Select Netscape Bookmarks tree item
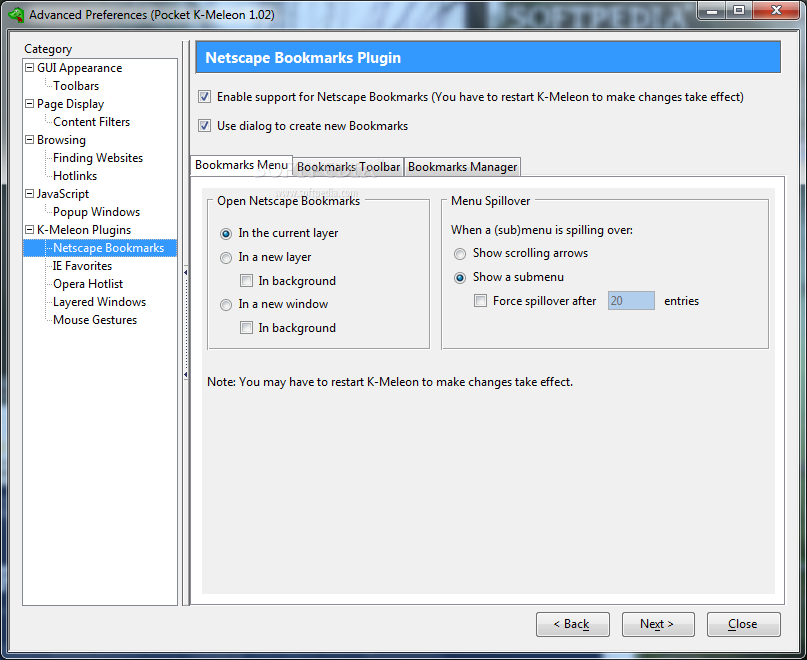807x660 pixels. (109, 248)
